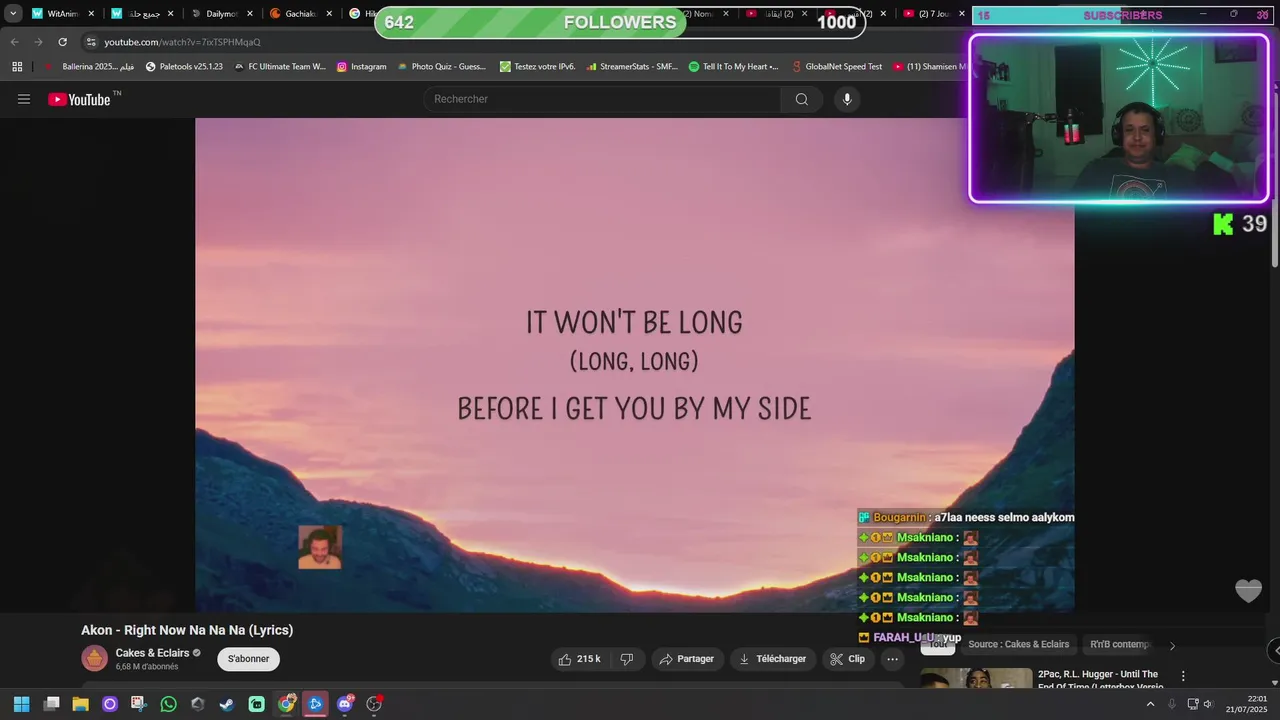Image resolution: width=1280 pixels, height=720 pixels.
Task: Open Task View in the taskbar
Action: pyautogui.click(x=51, y=704)
